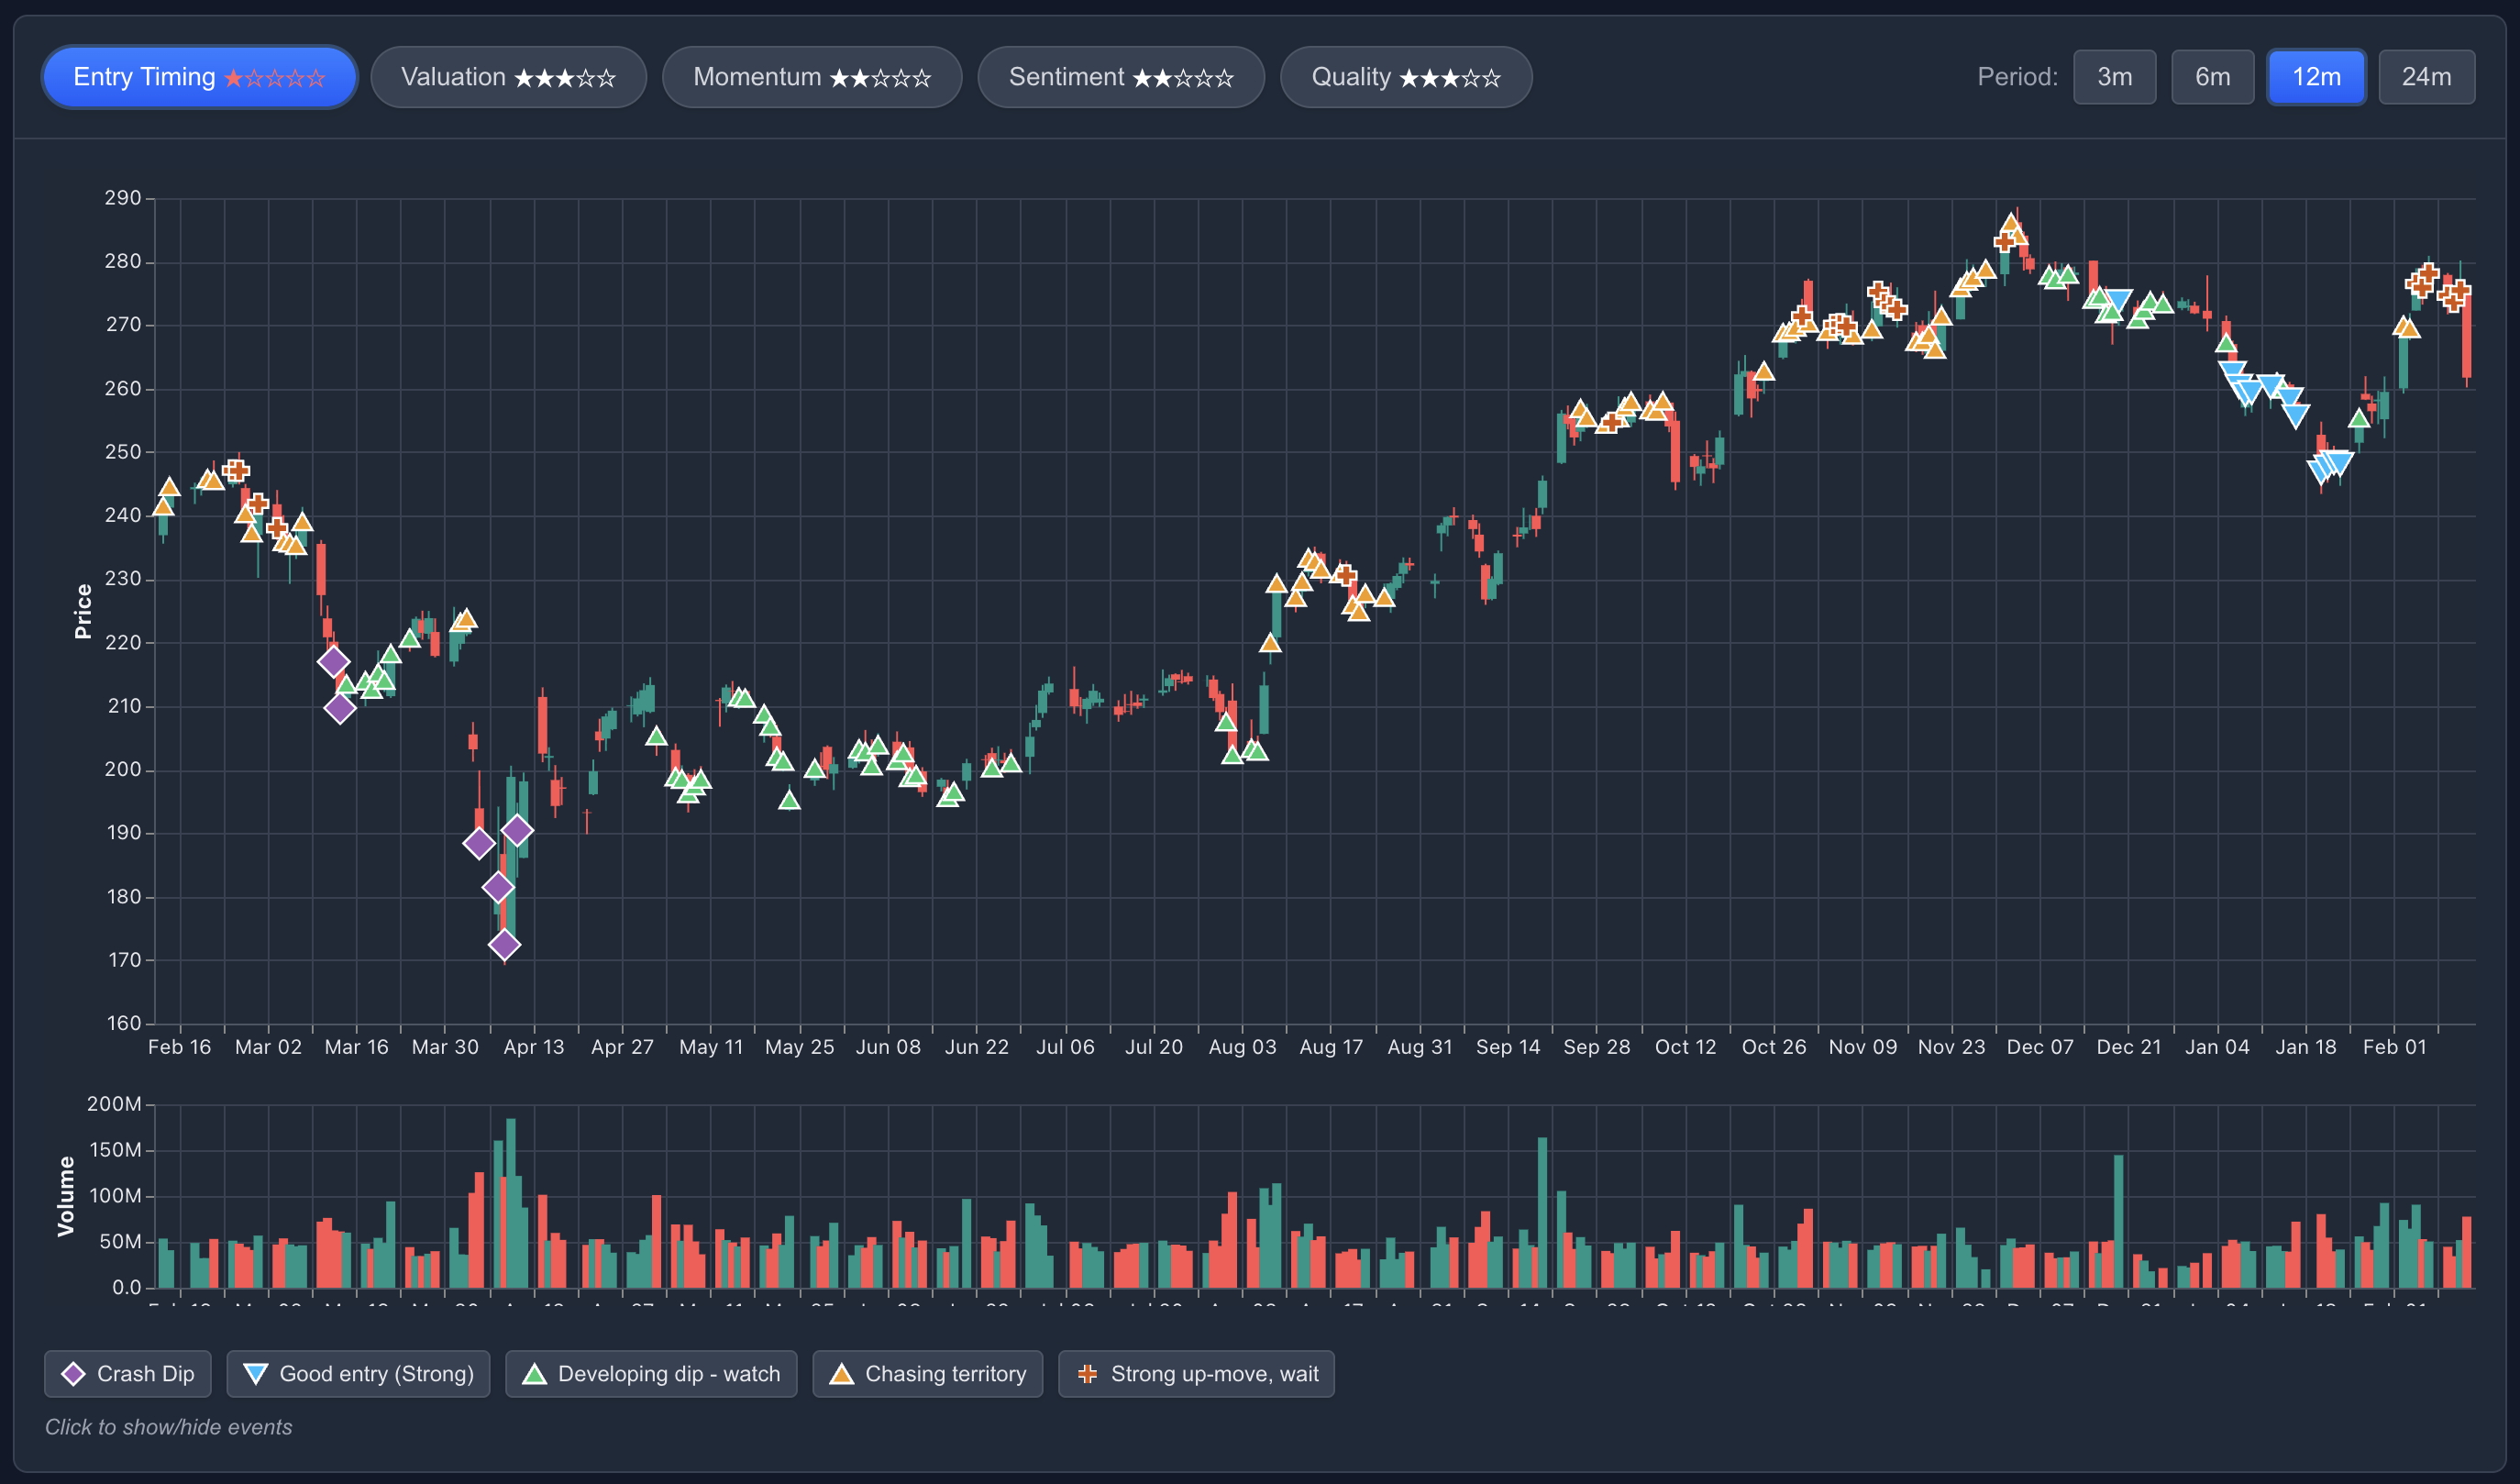2520x1484 pixels.
Task: Hide the Chasing territory events
Action: (927, 1374)
